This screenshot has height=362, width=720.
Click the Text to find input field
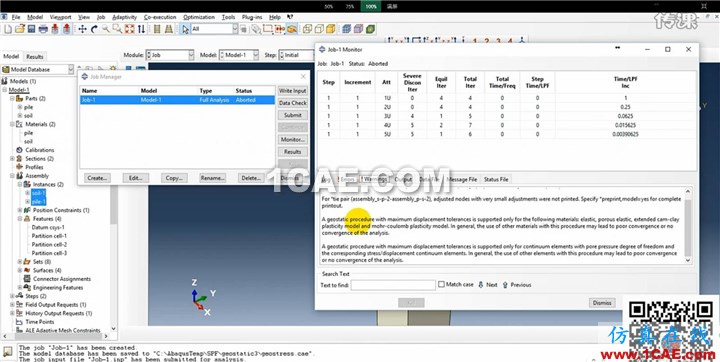point(393,285)
